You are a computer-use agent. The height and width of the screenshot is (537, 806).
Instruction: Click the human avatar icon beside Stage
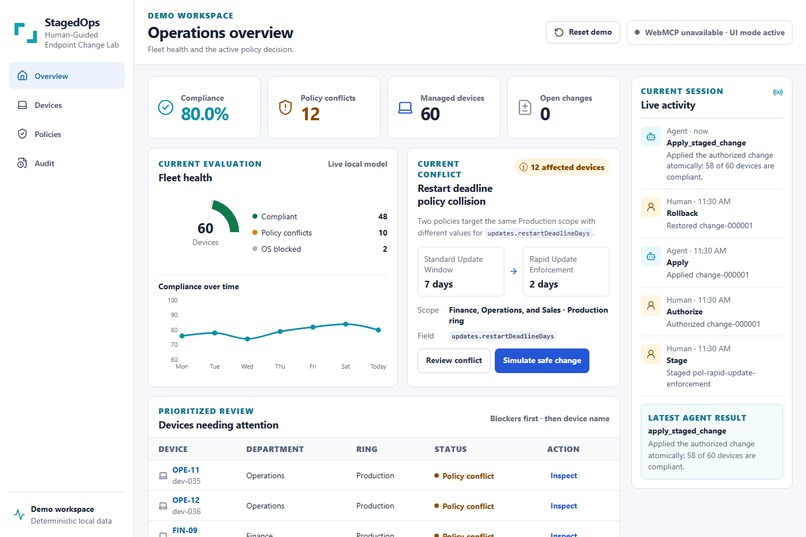point(651,354)
